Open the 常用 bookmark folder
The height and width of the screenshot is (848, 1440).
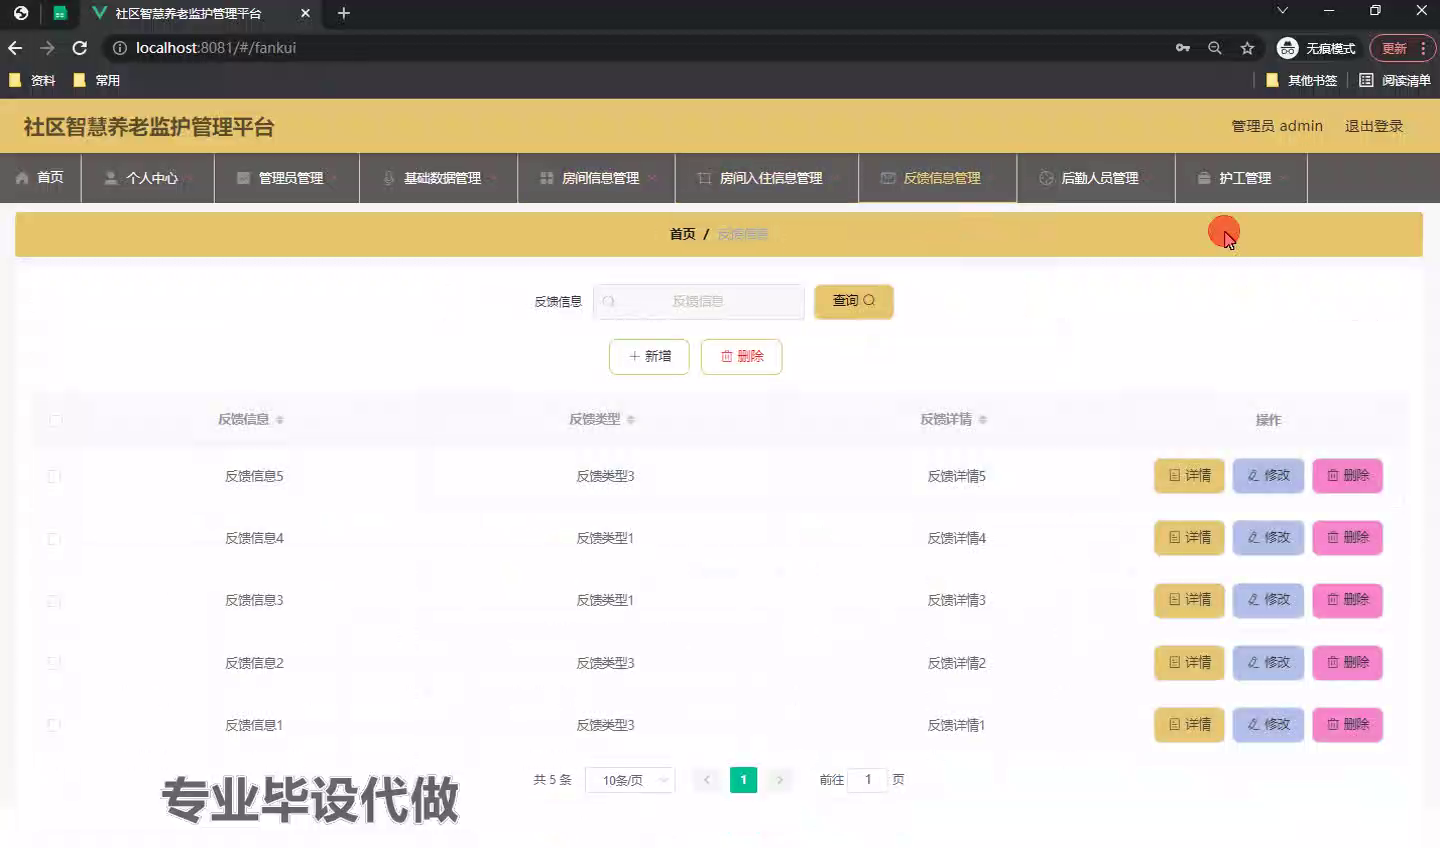96,80
